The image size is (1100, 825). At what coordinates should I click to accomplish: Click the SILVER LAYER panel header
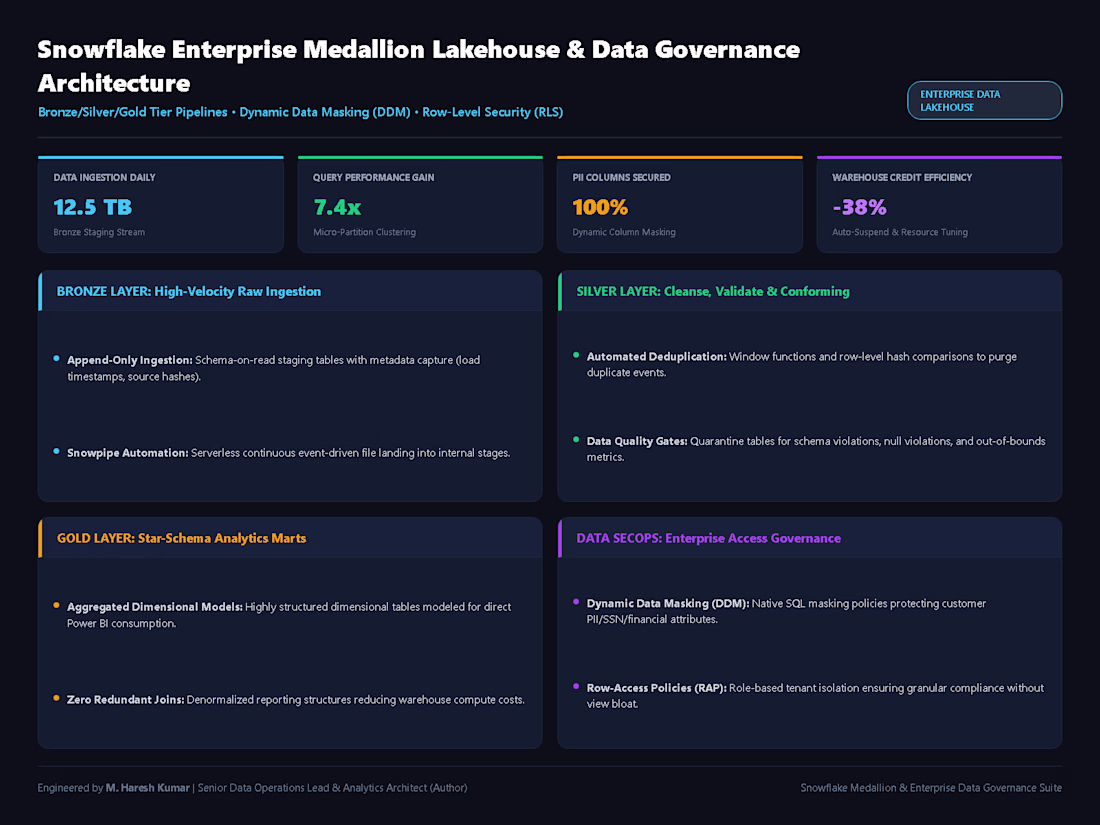pyautogui.click(x=810, y=291)
